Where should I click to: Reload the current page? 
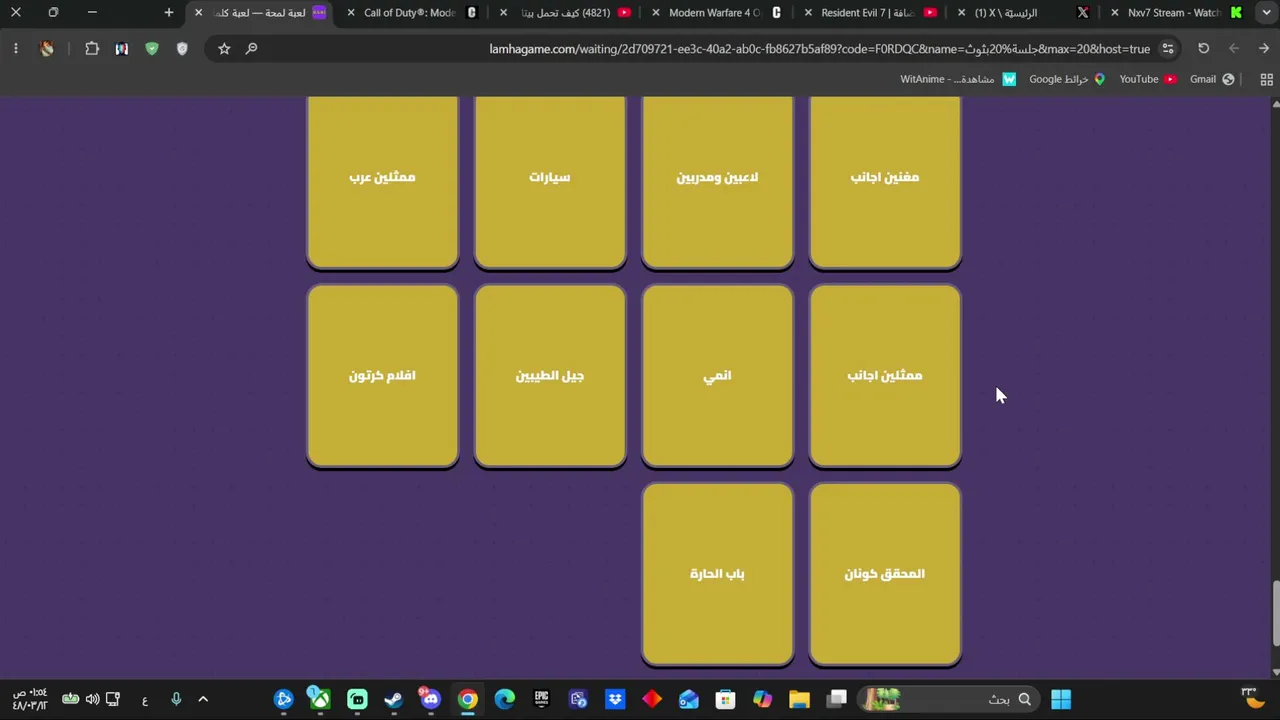click(x=1204, y=49)
